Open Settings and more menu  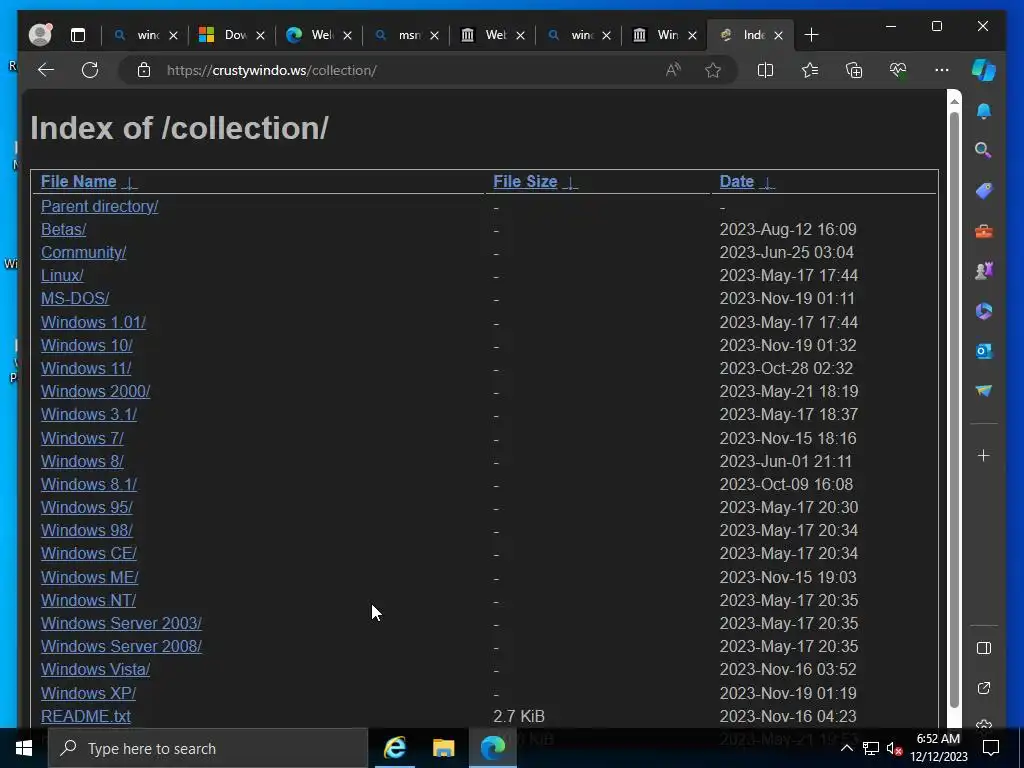point(942,70)
